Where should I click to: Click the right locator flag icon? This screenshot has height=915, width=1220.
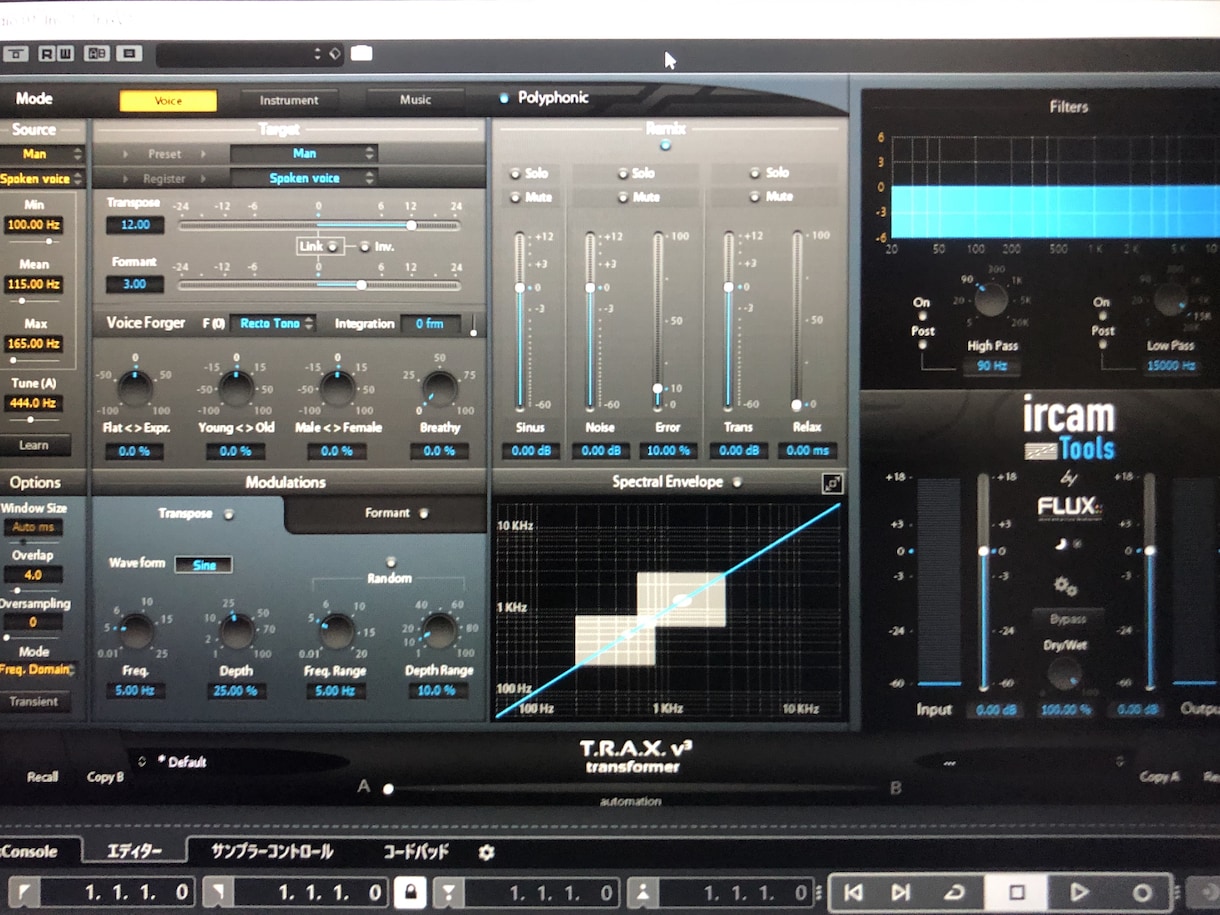[219, 892]
